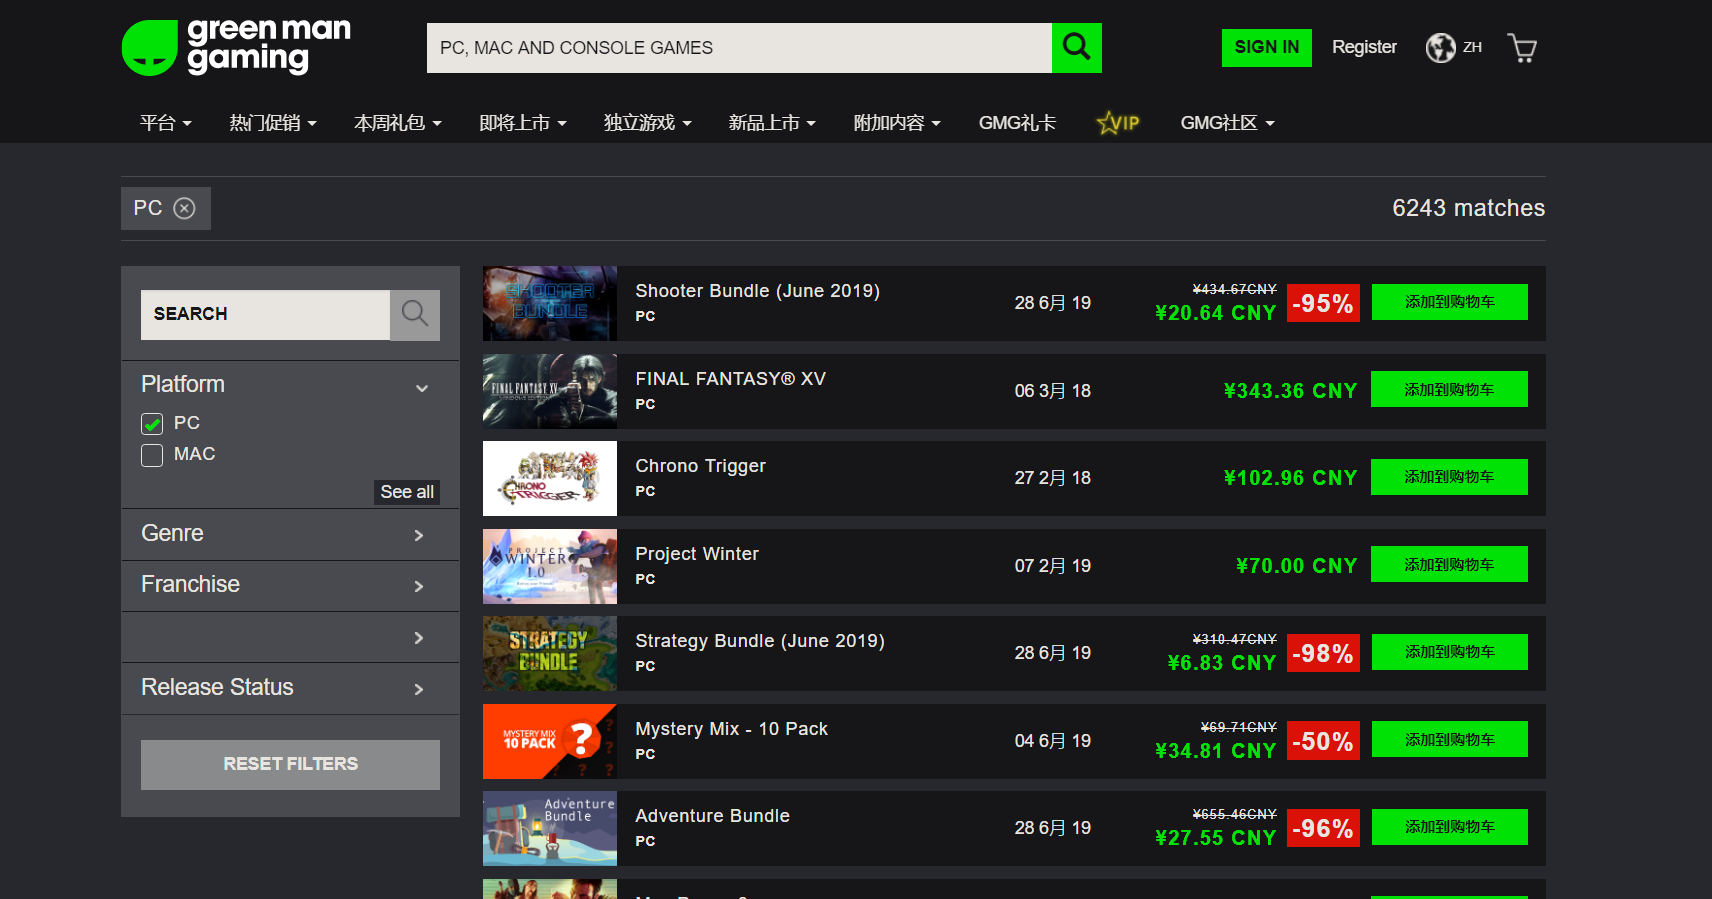Open the 热门促销 dropdown menu
1712x899 pixels.
pos(273,123)
